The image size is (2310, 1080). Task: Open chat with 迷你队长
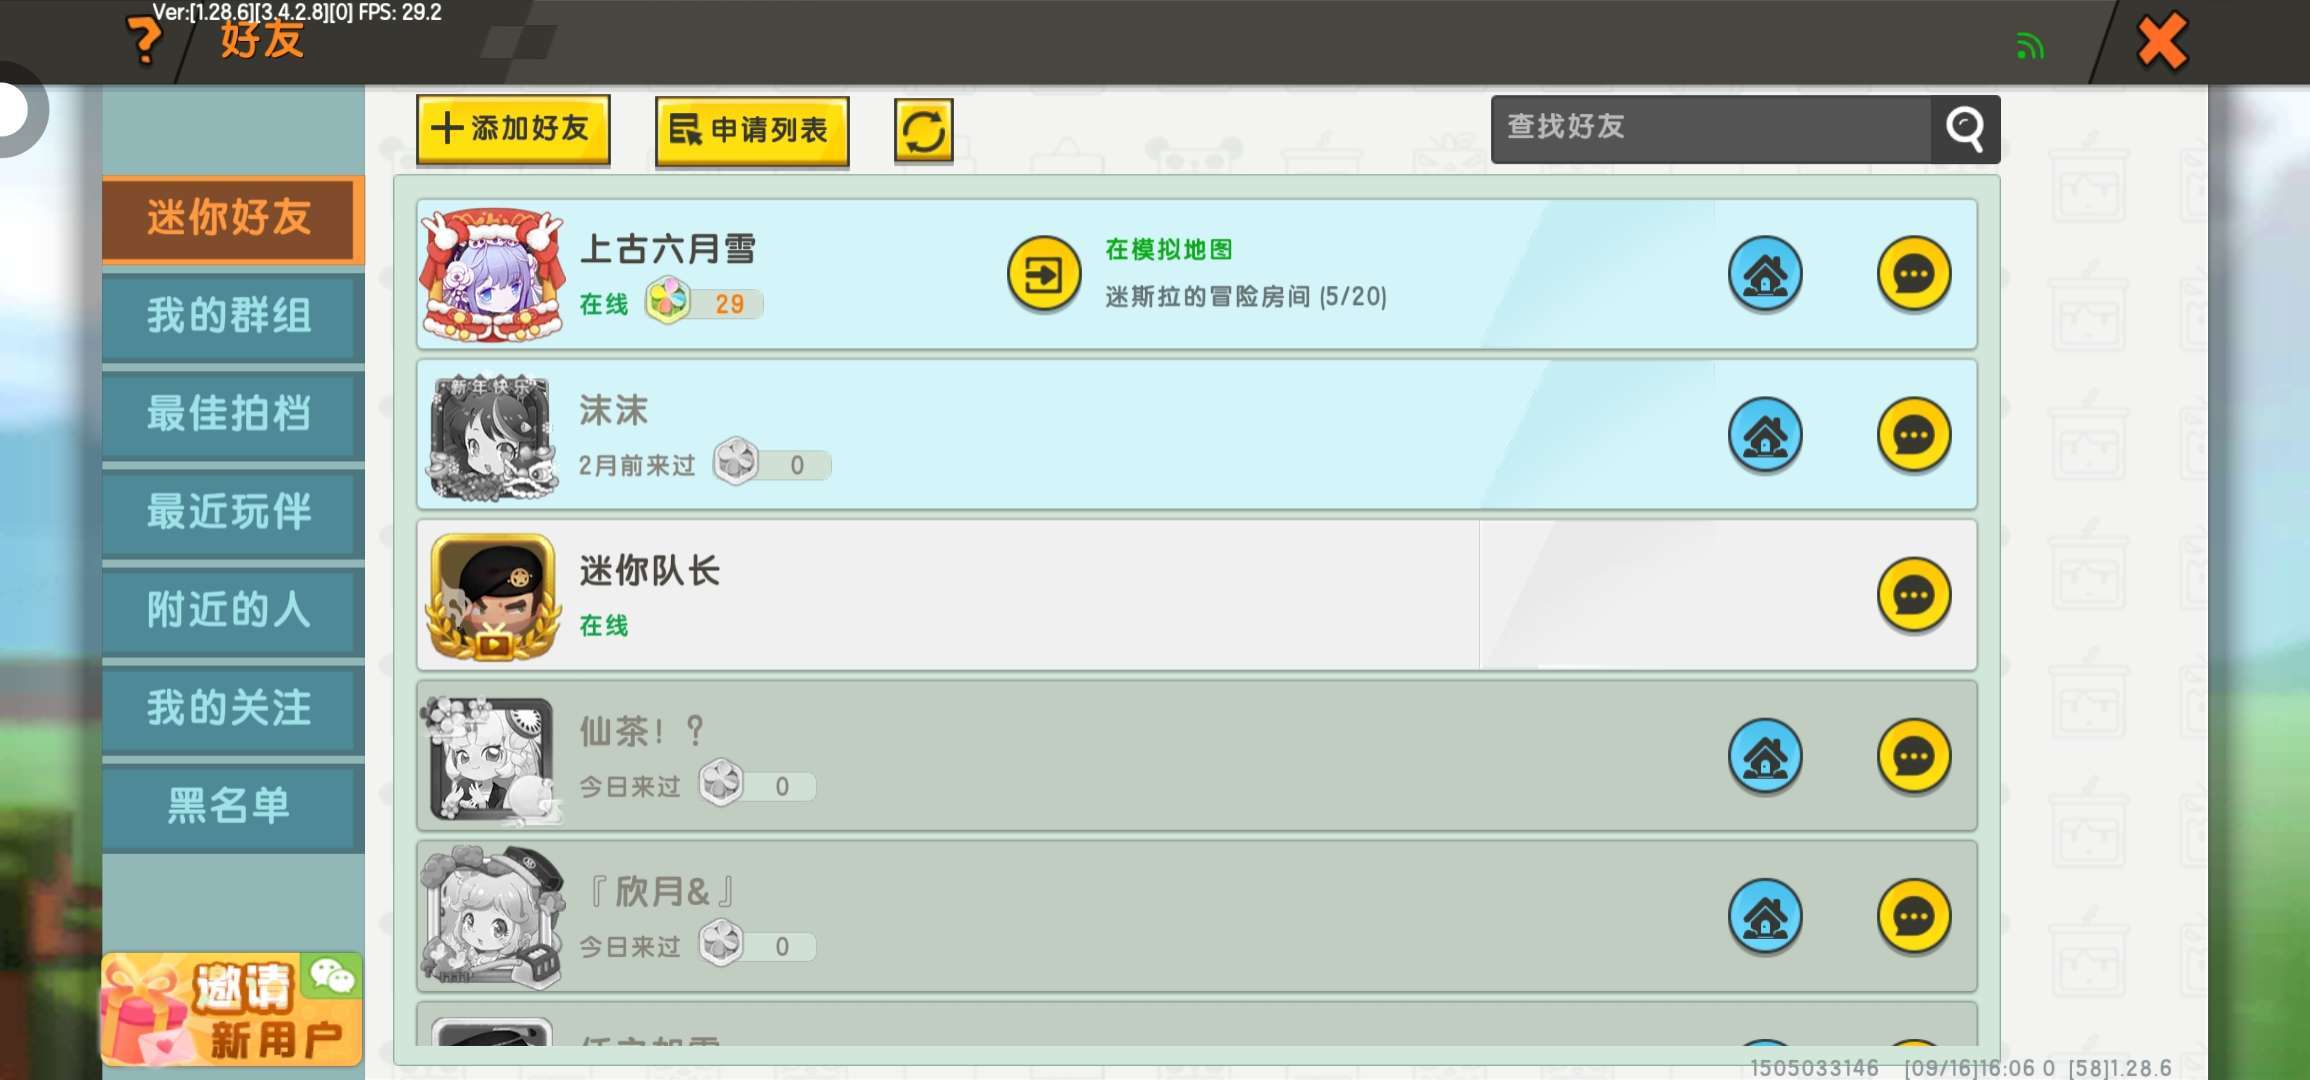tap(1914, 596)
